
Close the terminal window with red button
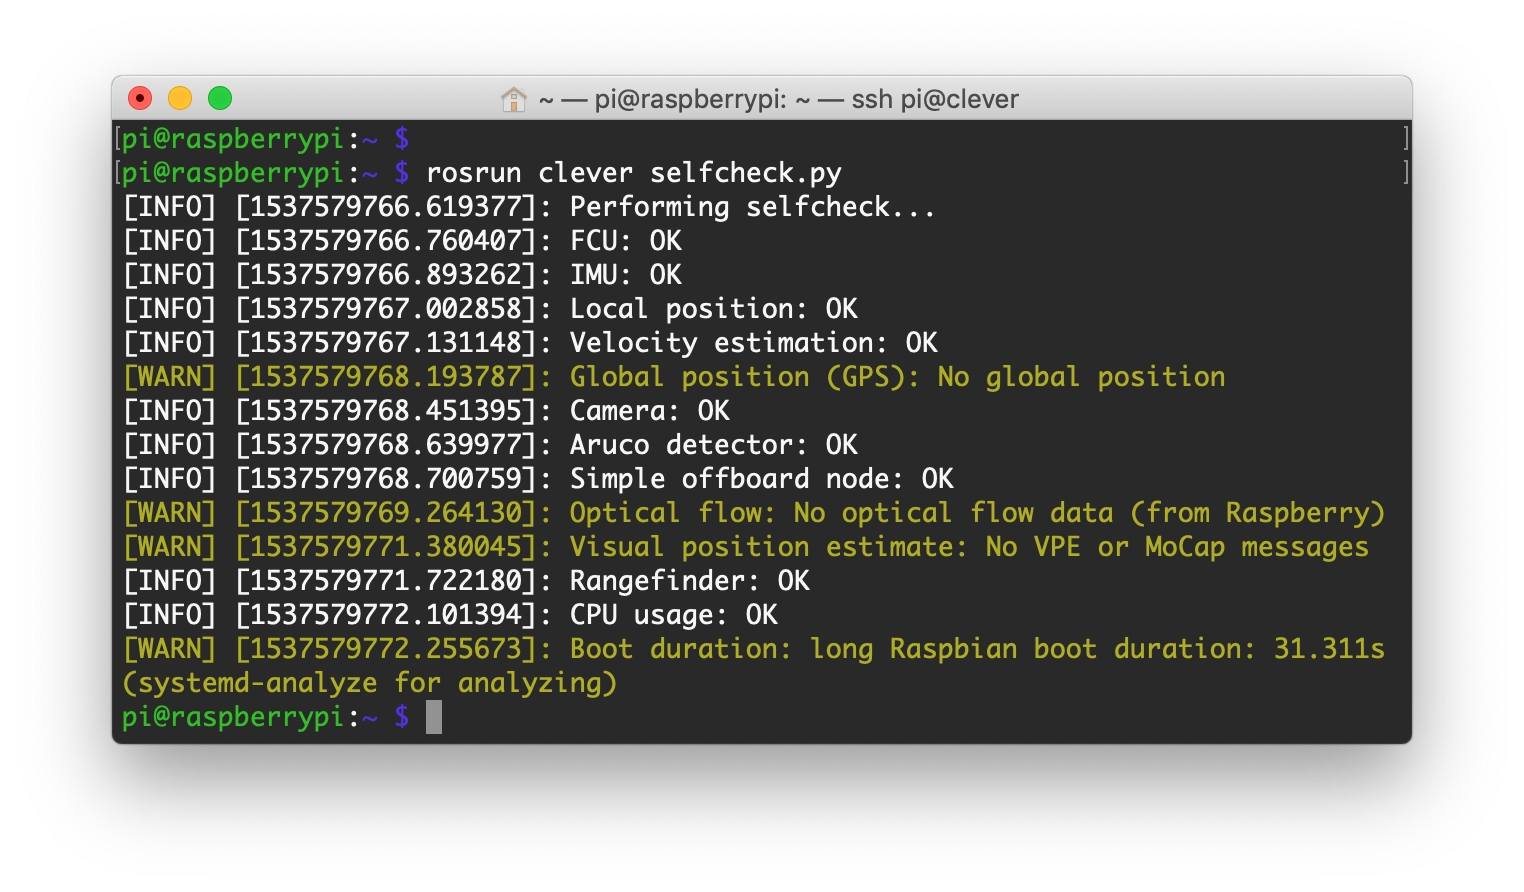(x=140, y=98)
